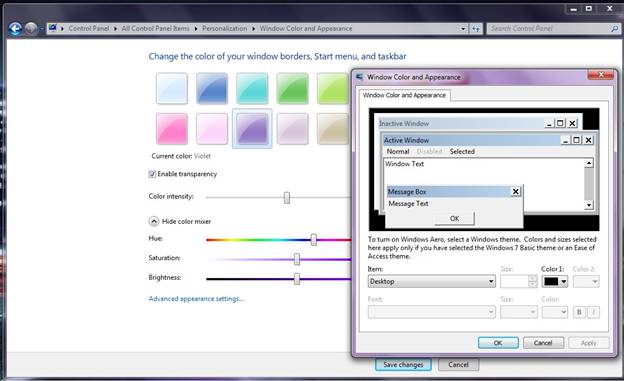Viewport: 624px width, 381px height.
Task: Select the Window Color and Appearance tab
Action: point(404,96)
